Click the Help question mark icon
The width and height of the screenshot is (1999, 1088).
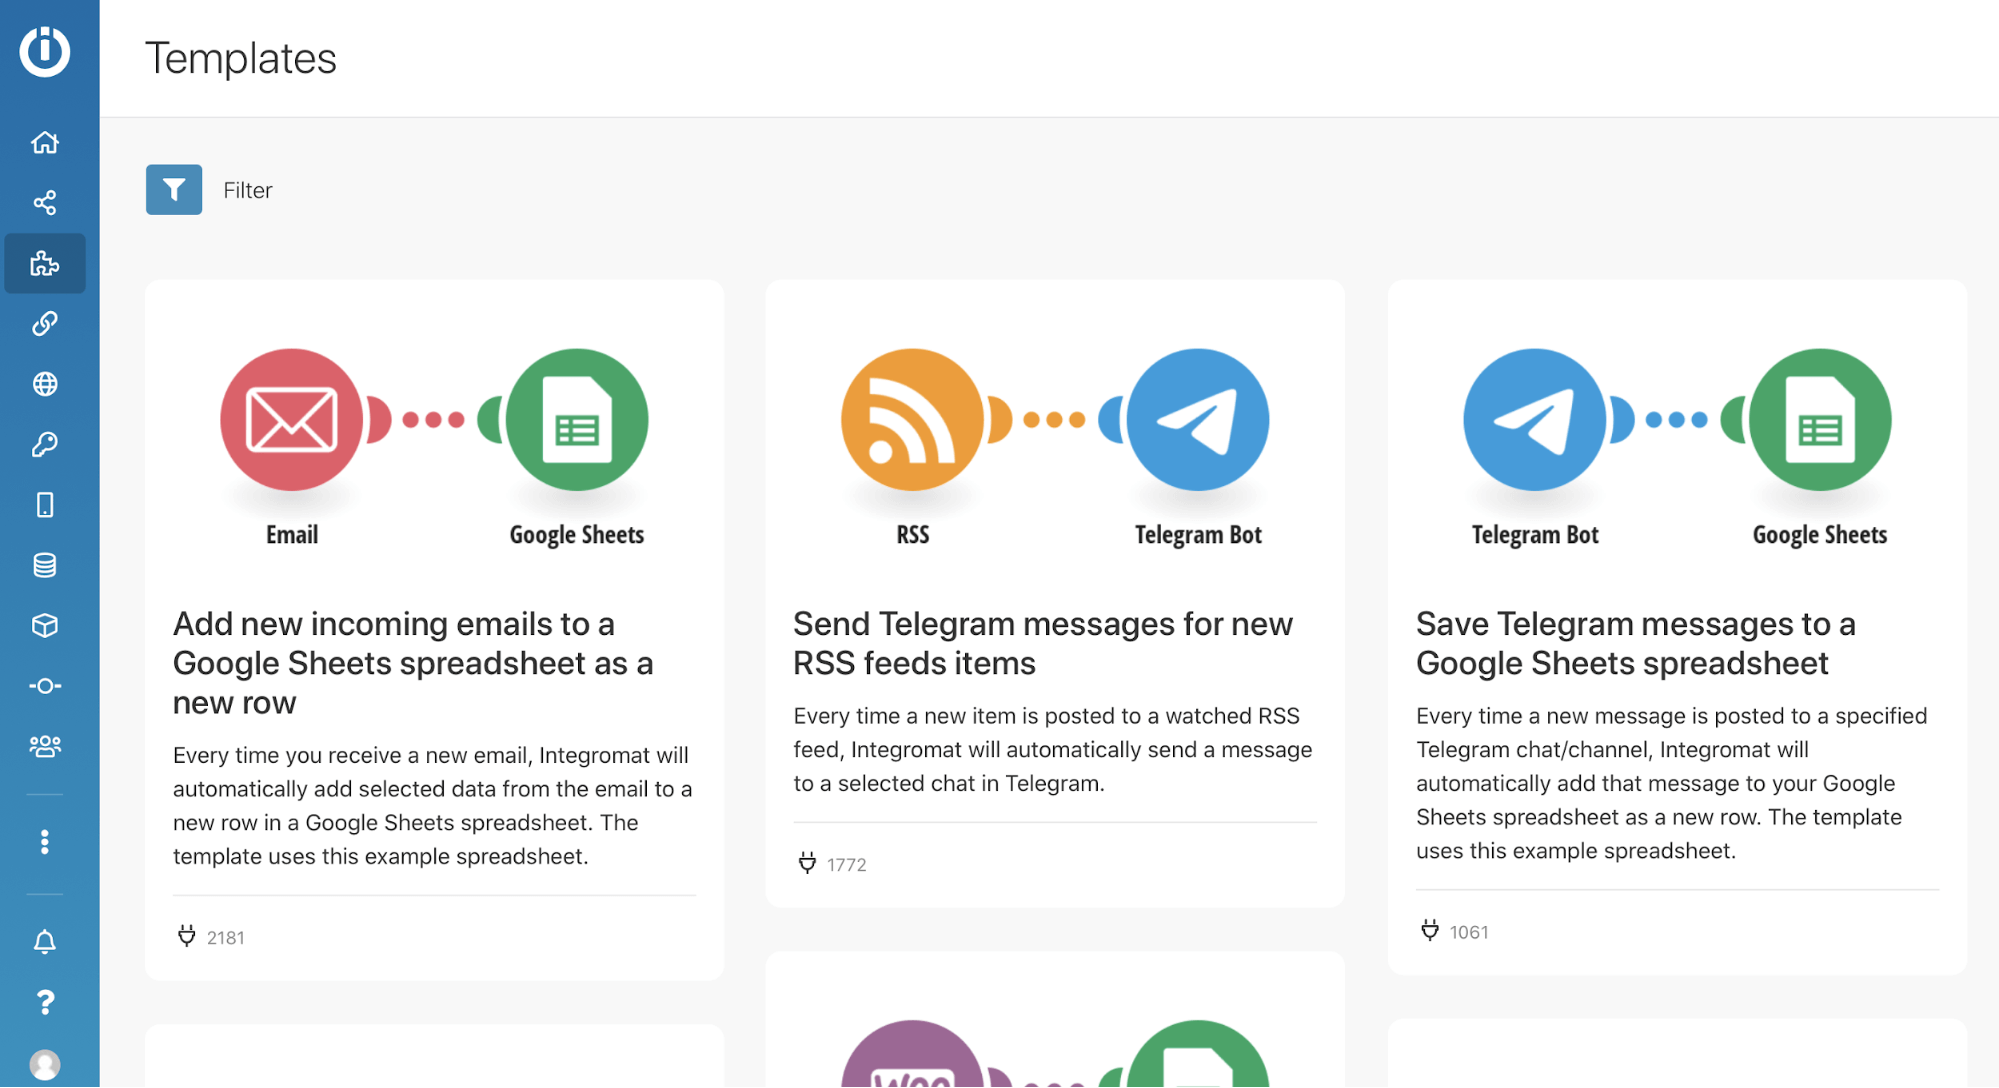coord(45,1002)
